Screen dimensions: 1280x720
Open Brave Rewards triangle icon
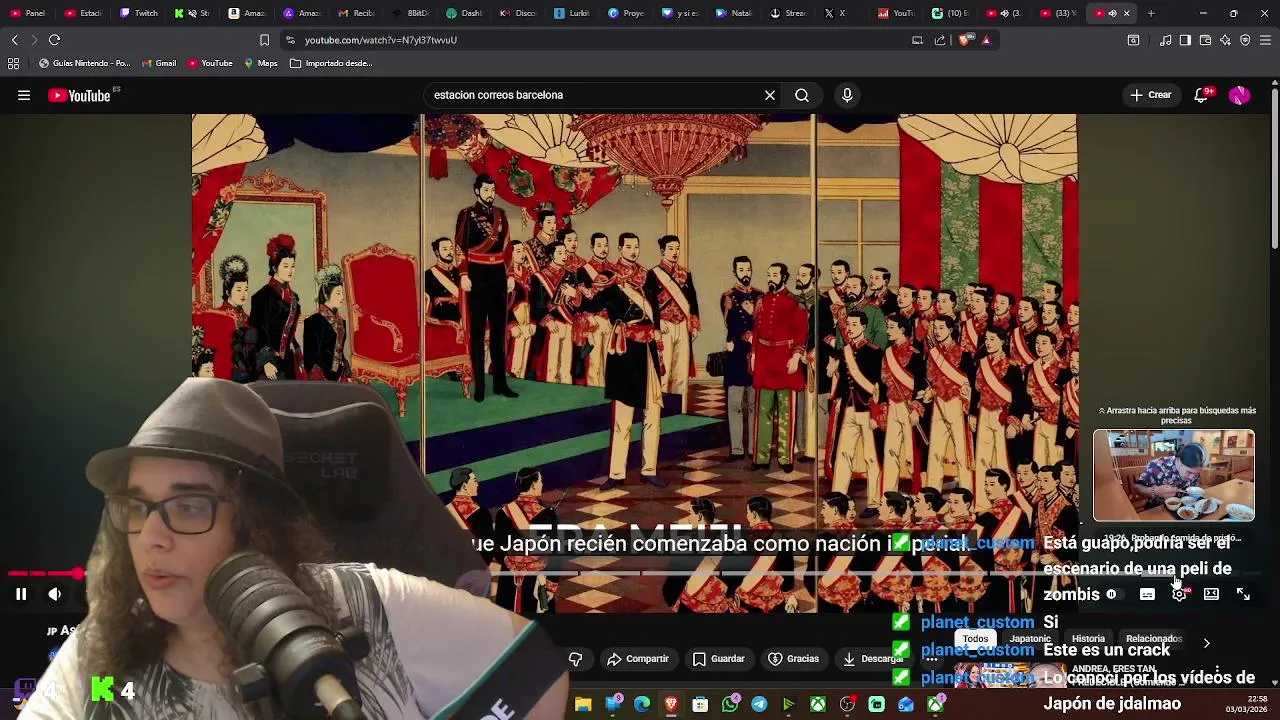click(986, 40)
